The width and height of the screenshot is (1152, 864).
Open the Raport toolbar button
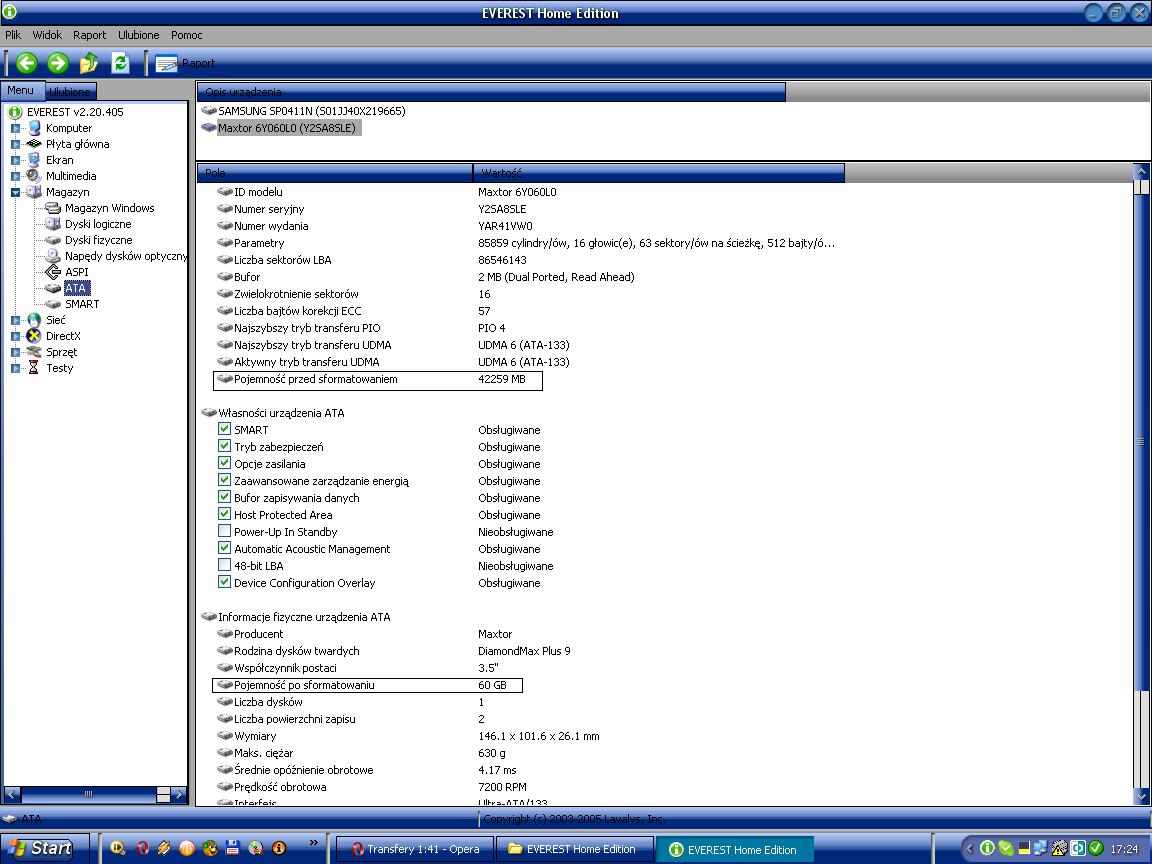tap(185, 63)
